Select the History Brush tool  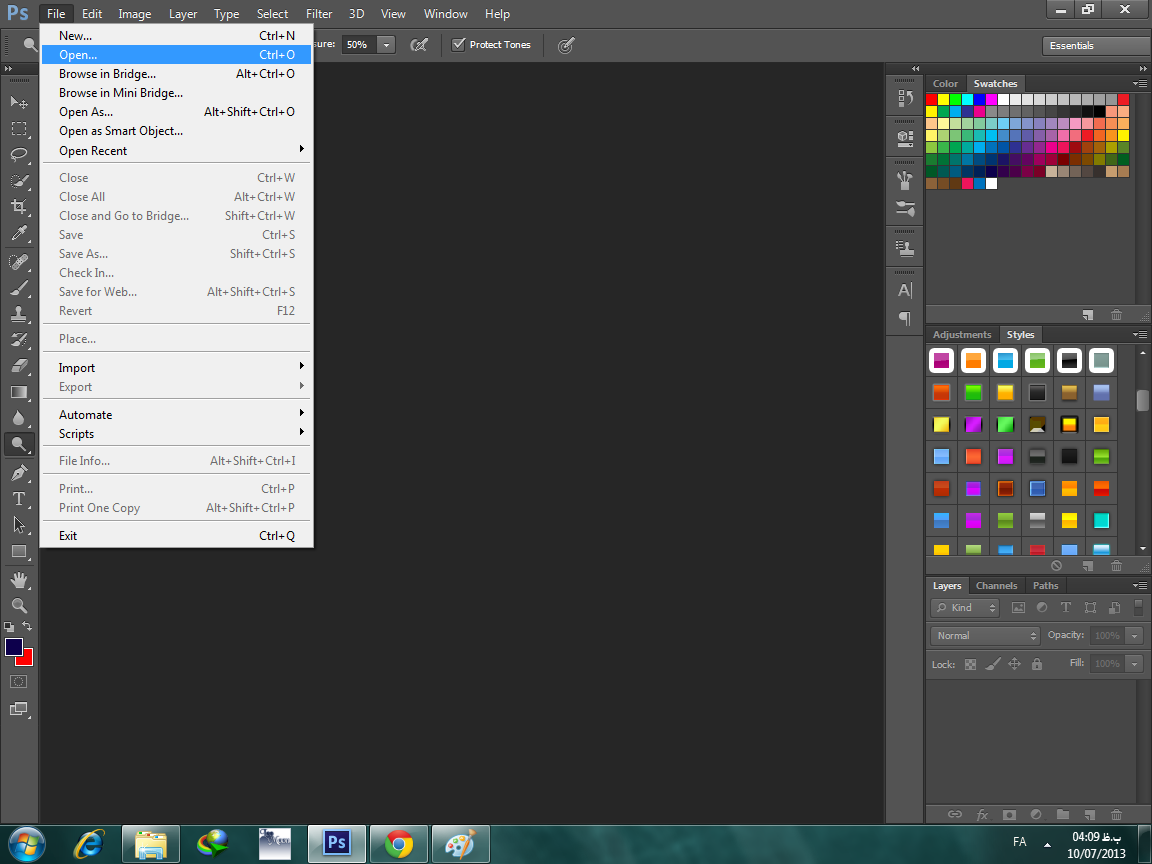point(19,339)
